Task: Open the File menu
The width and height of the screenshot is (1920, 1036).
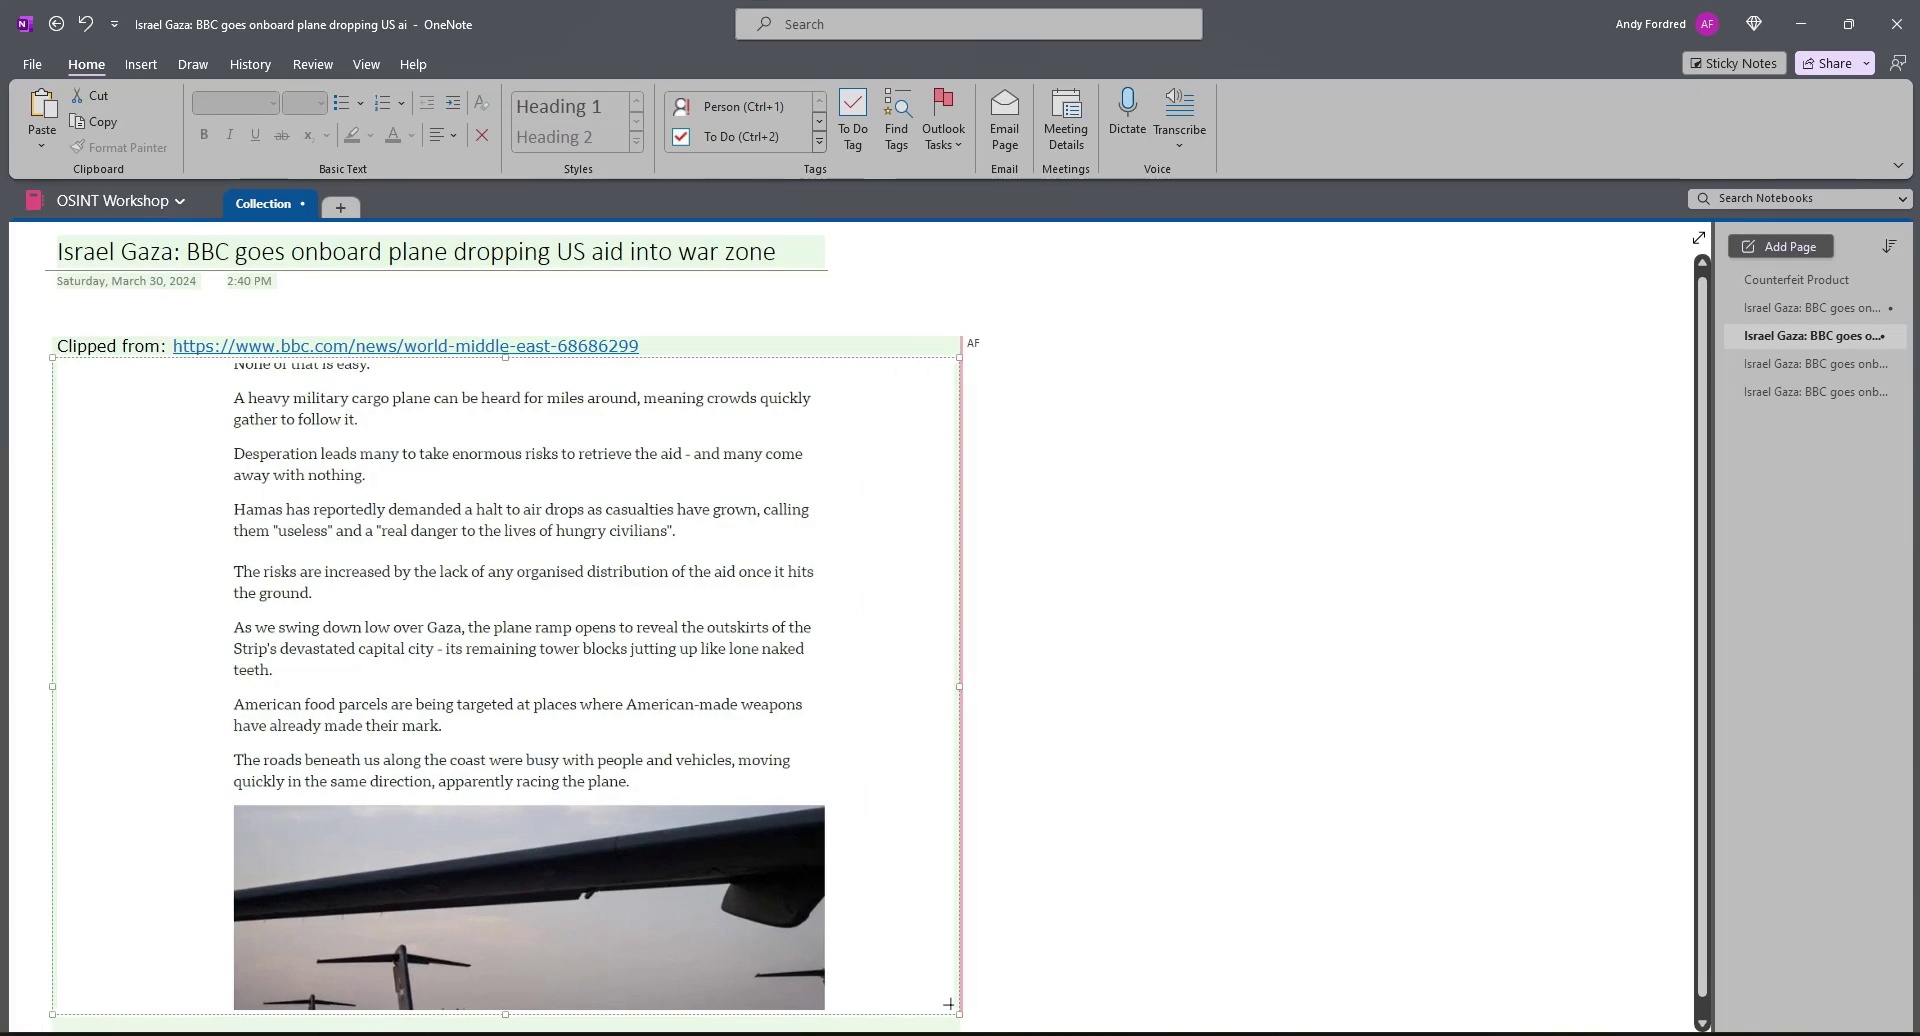Action: (x=32, y=64)
